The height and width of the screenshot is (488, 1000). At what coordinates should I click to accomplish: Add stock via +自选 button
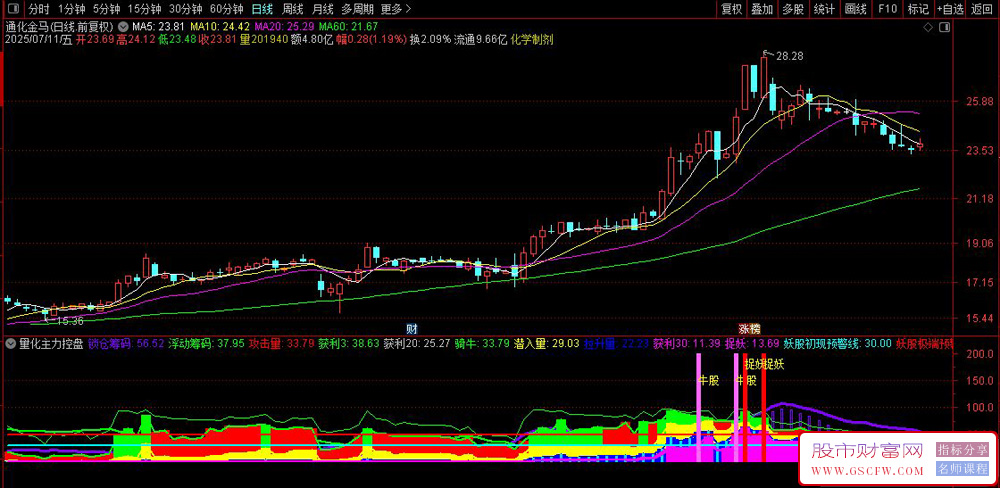coord(951,9)
